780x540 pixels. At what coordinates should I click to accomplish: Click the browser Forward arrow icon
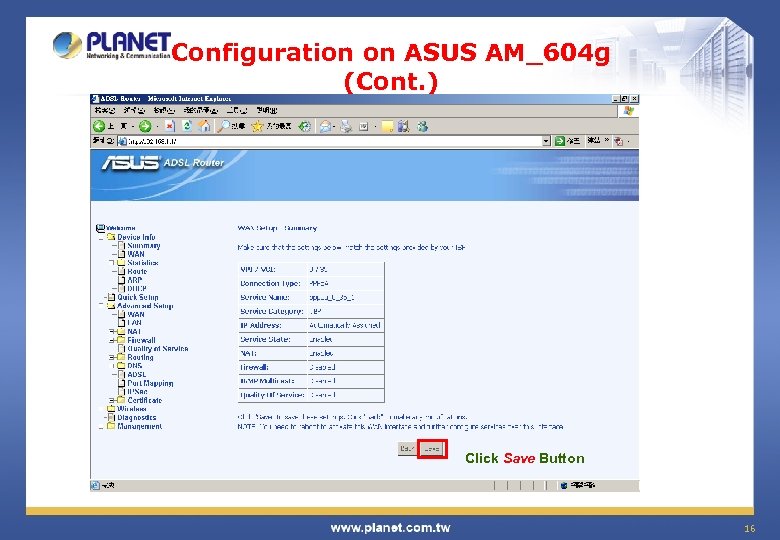click(x=145, y=126)
